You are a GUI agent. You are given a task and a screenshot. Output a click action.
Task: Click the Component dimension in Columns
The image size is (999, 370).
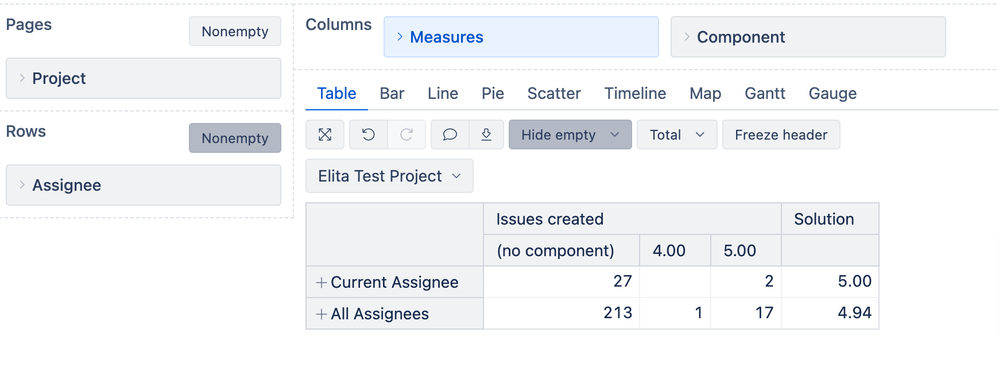coord(809,37)
